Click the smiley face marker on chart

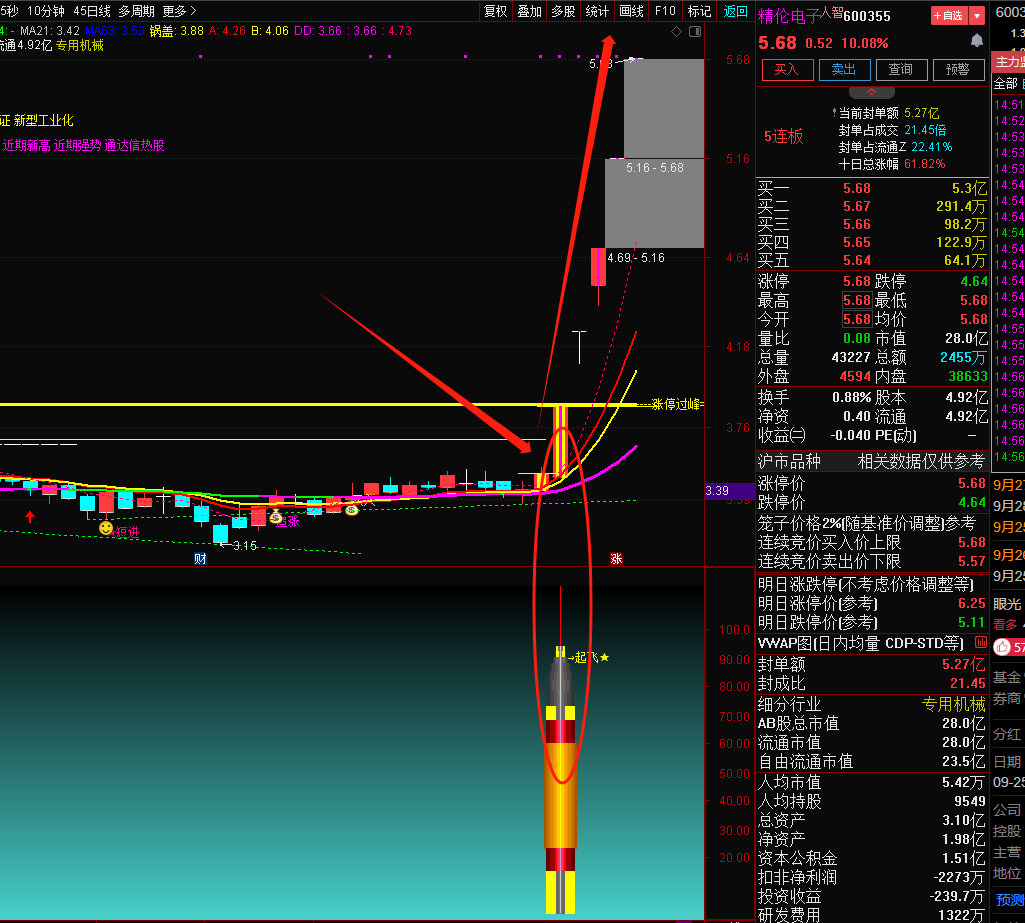pyautogui.click(x=106, y=527)
